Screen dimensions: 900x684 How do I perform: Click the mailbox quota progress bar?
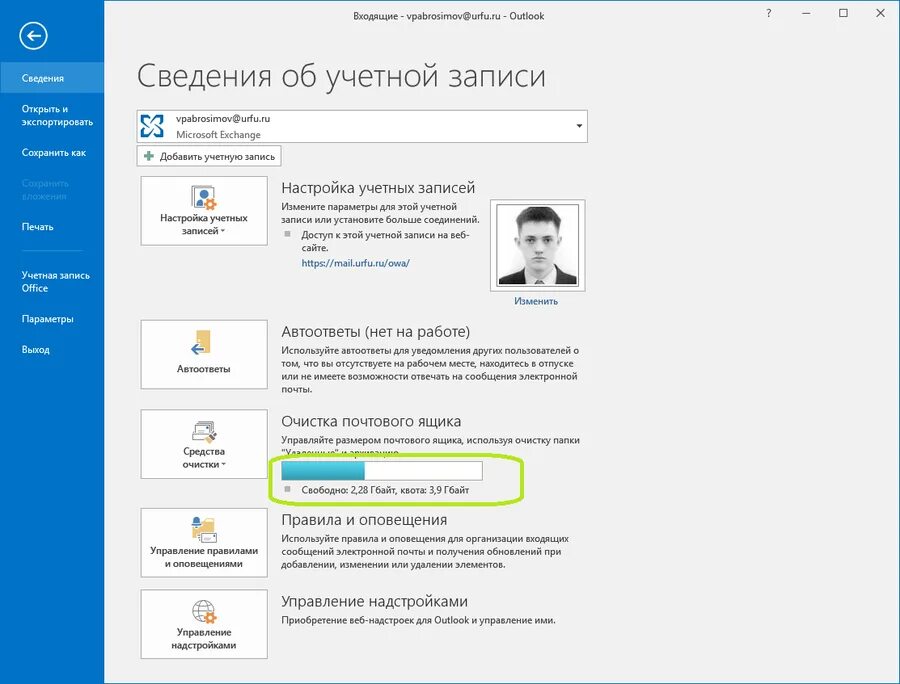pyautogui.click(x=382, y=471)
